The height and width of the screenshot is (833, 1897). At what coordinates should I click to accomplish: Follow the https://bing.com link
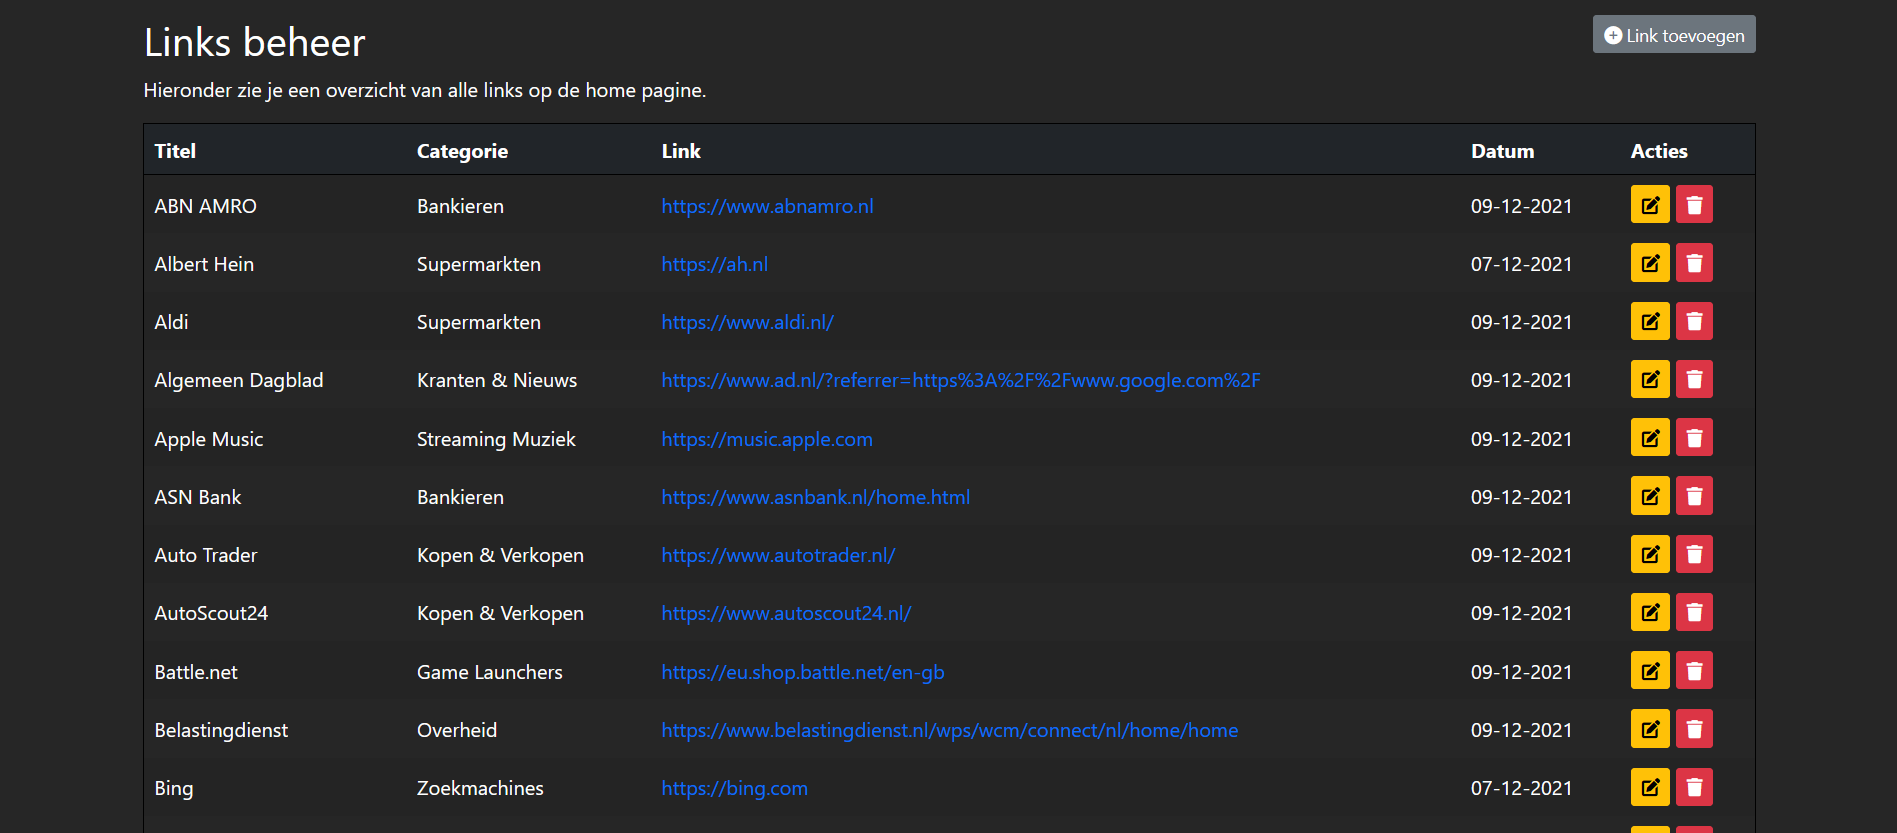coord(735,788)
